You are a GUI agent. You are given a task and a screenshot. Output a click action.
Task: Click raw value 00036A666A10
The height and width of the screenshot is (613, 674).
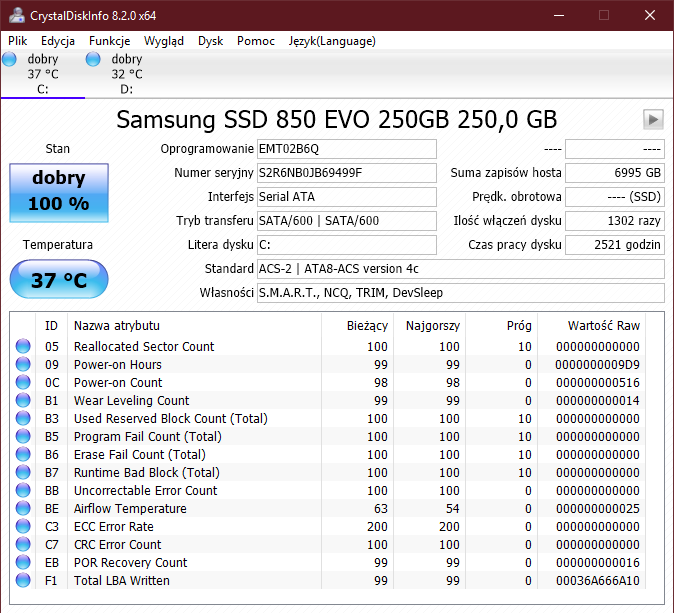tap(597, 581)
